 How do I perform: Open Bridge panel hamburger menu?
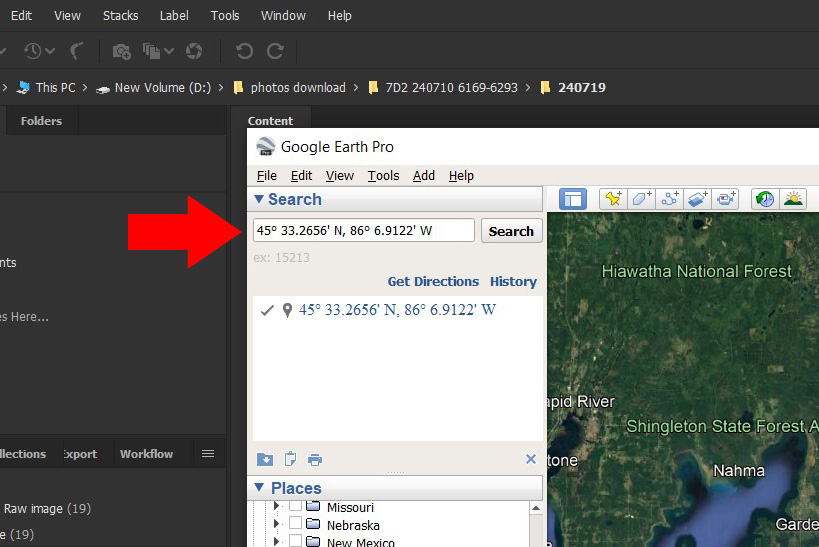pyautogui.click(x=208, y=453)
